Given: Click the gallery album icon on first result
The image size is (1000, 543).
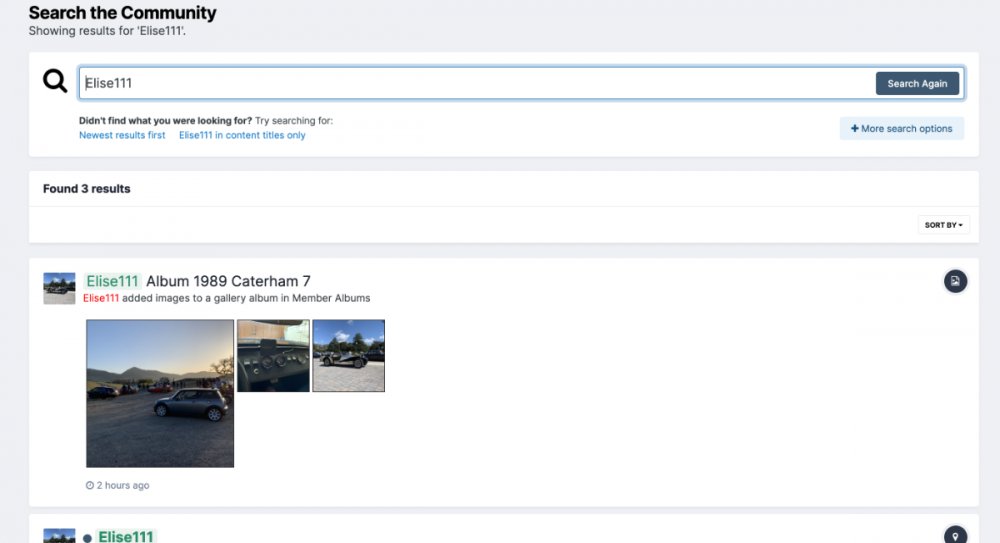Looking at the screenshot, I should coord(955,282).
